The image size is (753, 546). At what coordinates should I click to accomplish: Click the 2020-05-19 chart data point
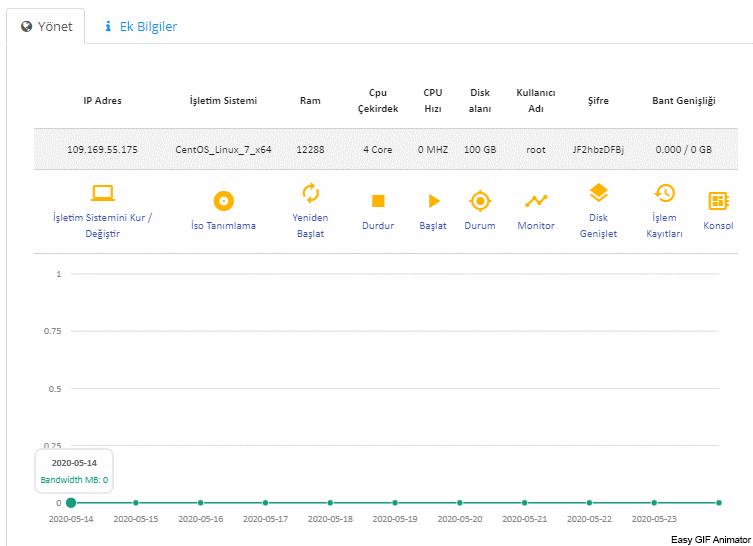pyautogui.click(x=395, y=502)
